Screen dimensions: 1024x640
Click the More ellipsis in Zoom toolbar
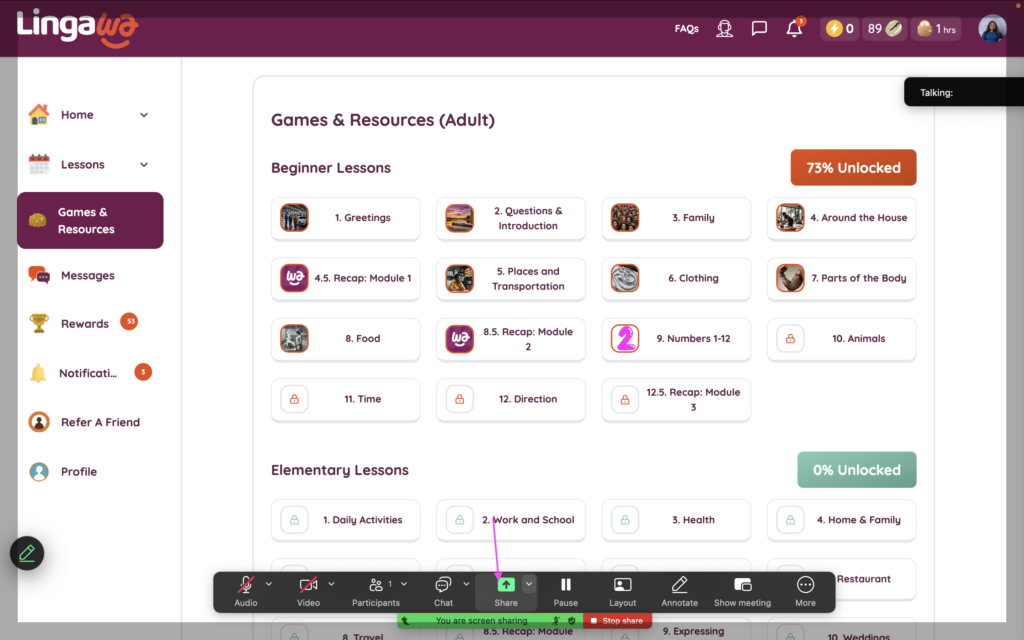[805, 590]
